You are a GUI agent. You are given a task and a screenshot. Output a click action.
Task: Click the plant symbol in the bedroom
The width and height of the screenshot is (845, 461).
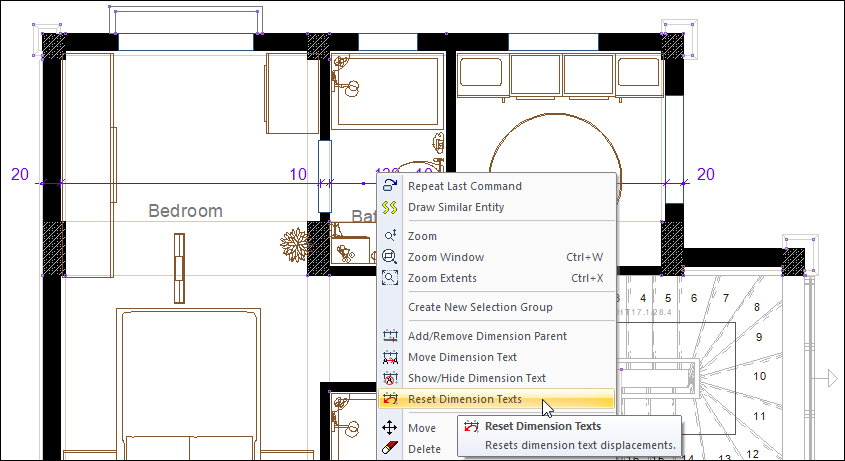(x=294, y=243)
